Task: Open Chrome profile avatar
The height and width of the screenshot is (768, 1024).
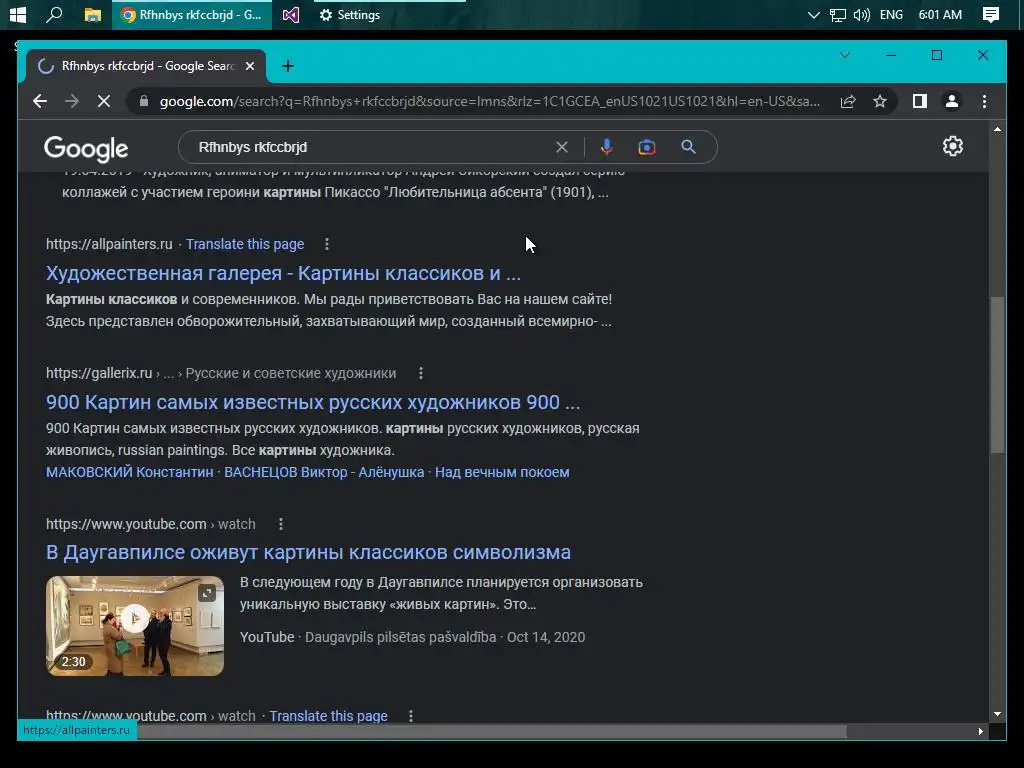Action: [952, 101]
